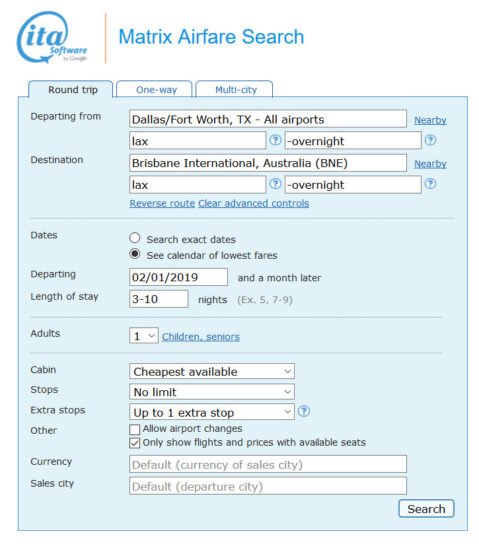
Task: Uncheck Only show flights with available seats
Action: click(x=135, y=443)
